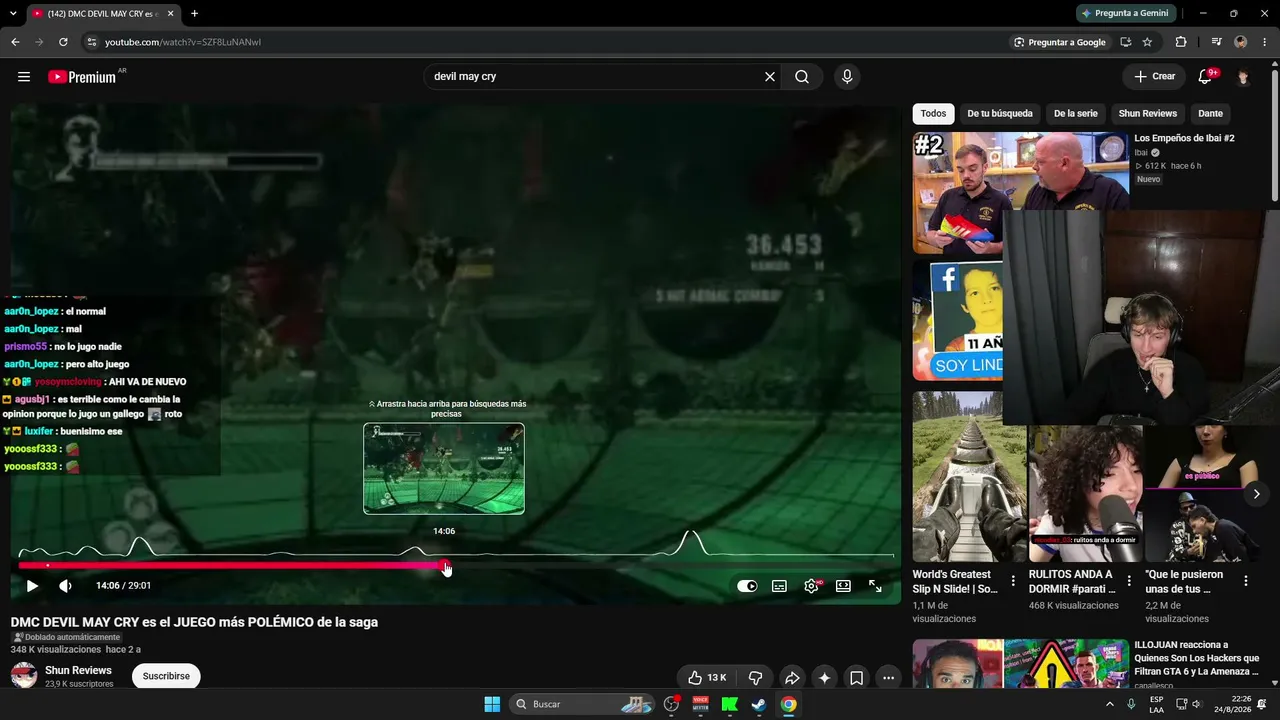Open new browser tab with plus
Image resolution: width=1280 pixels, height=720 pixels.
pos(194,14)
